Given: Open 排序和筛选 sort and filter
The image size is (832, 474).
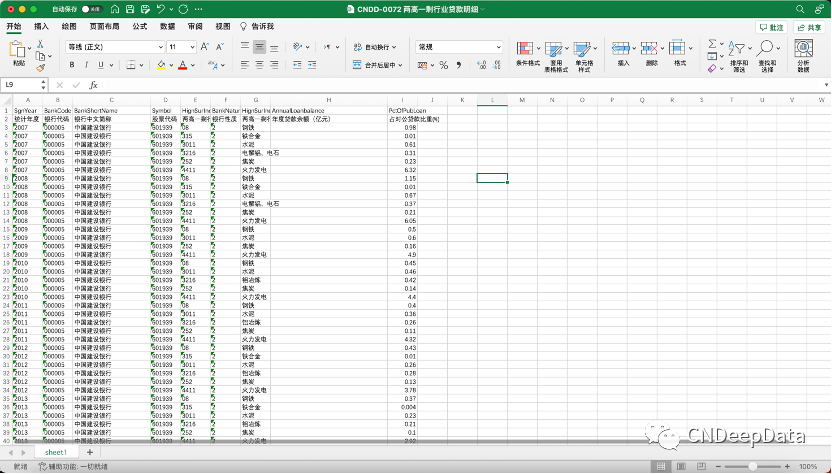Looking at the screenshot, I should coord(739,57).
